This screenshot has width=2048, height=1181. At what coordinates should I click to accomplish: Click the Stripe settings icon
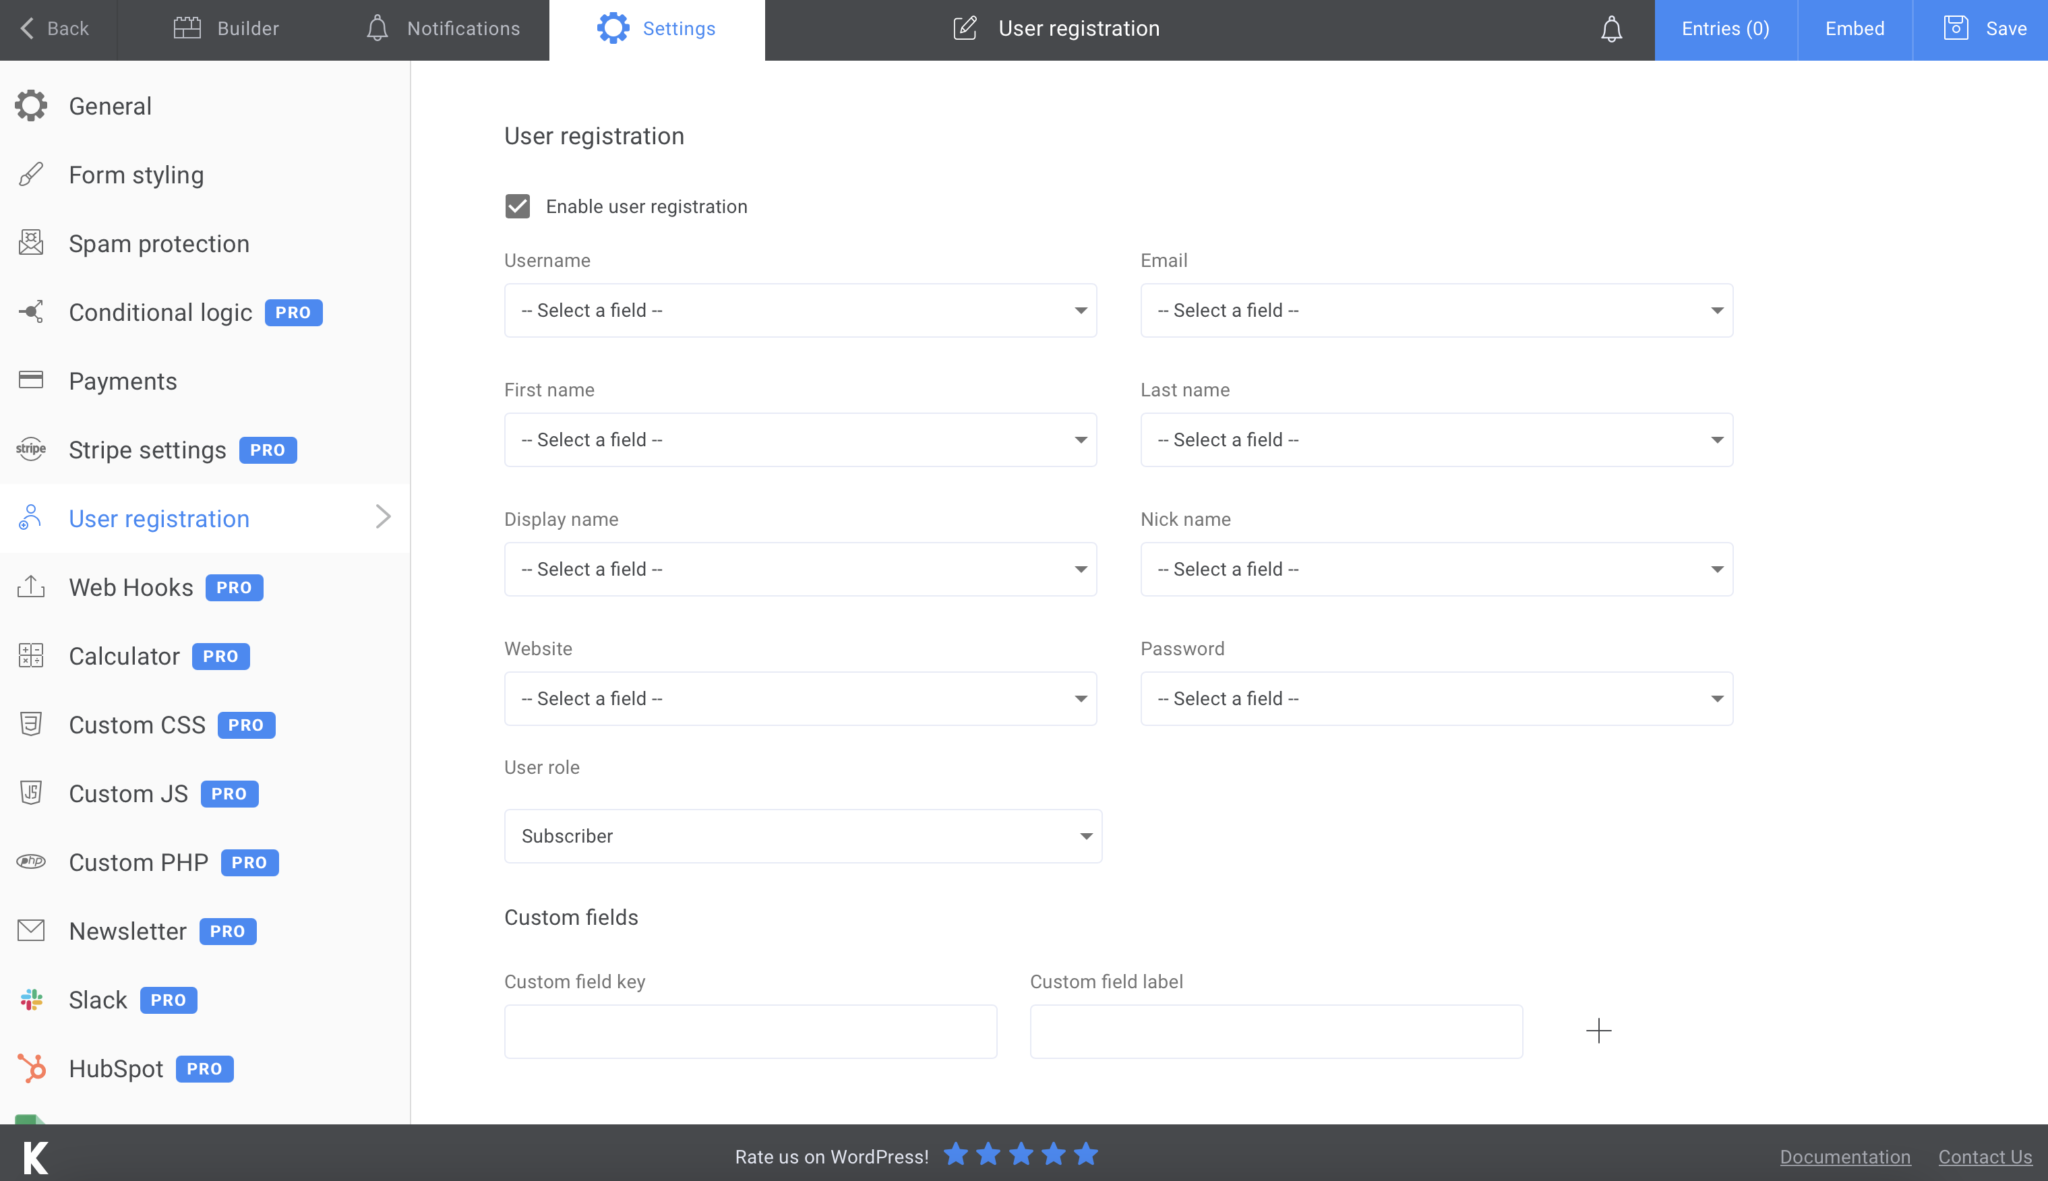tap(31, 449)
